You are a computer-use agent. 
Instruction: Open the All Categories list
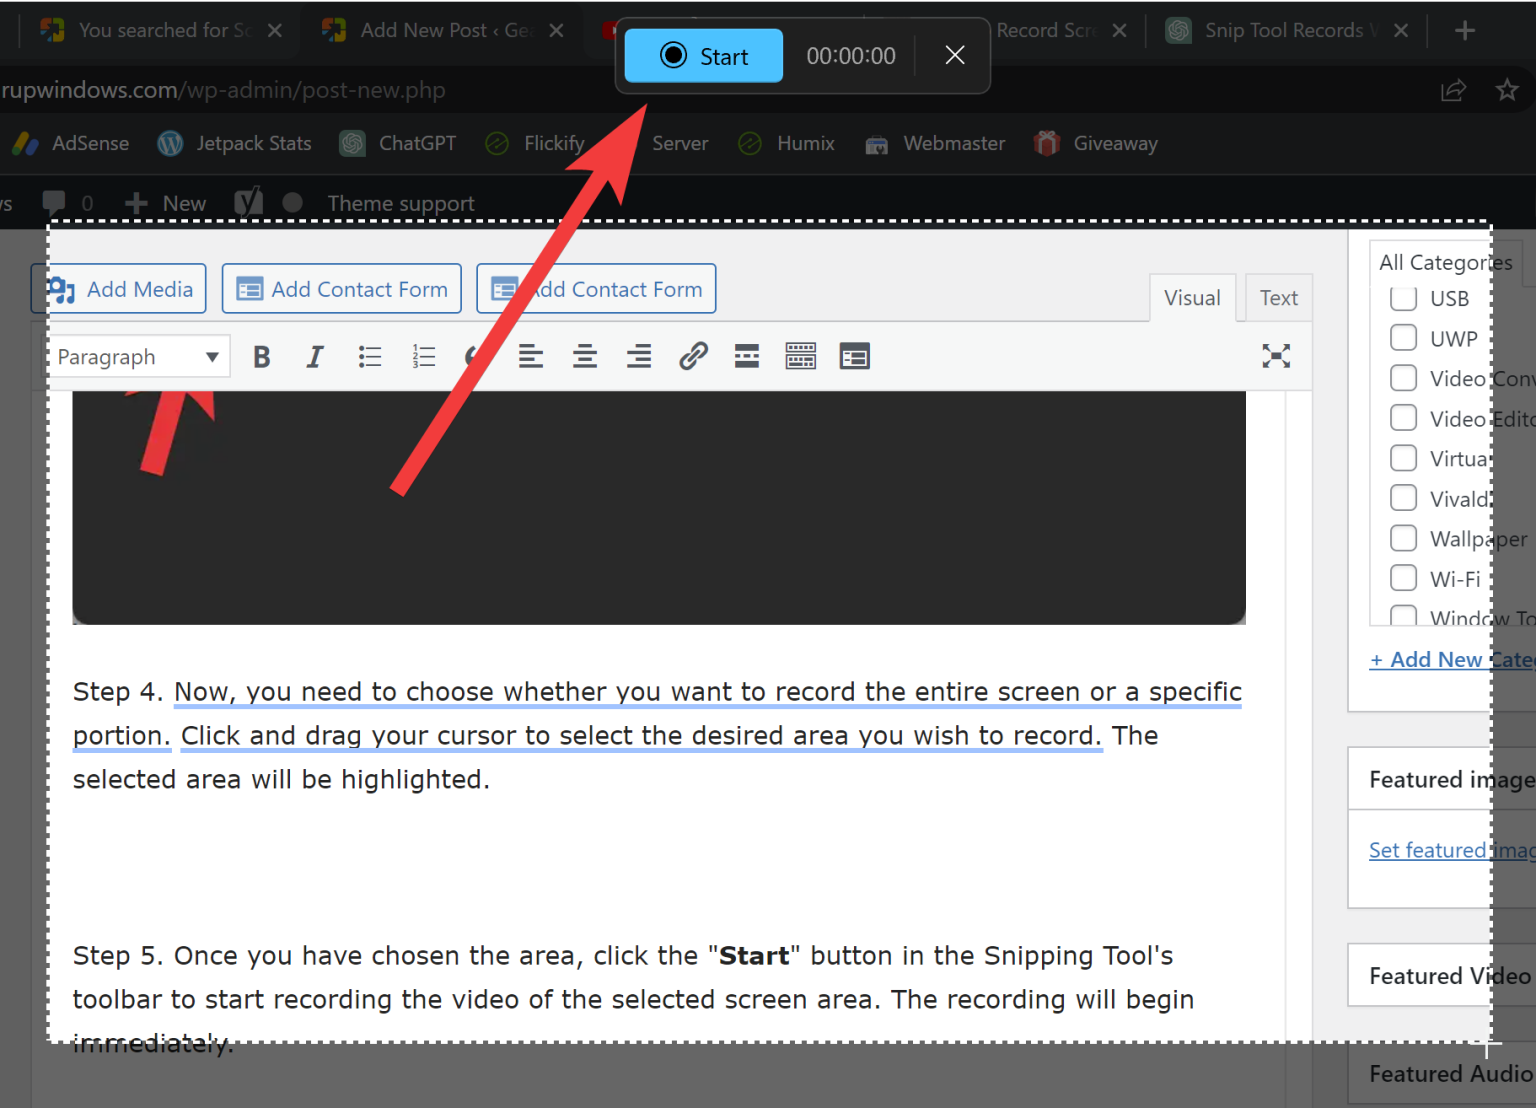(1444, 262)
